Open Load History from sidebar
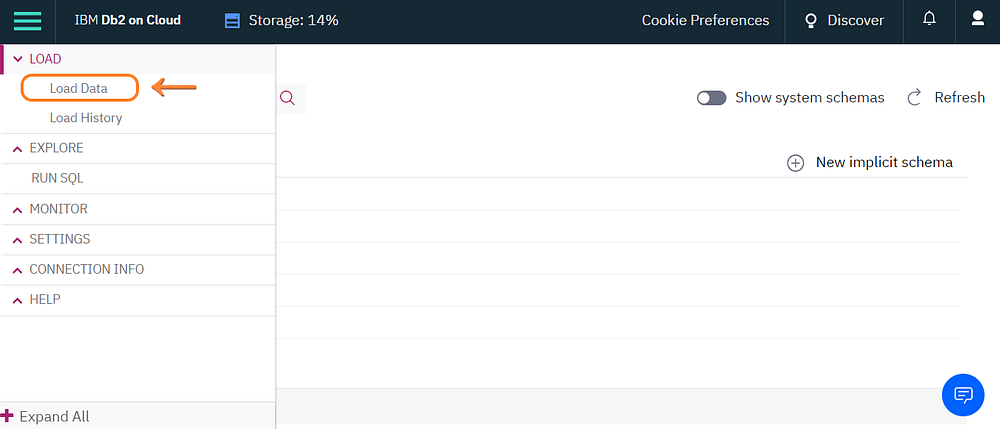The width and height of the screenshot is (1000, 429). coord(86,118)
